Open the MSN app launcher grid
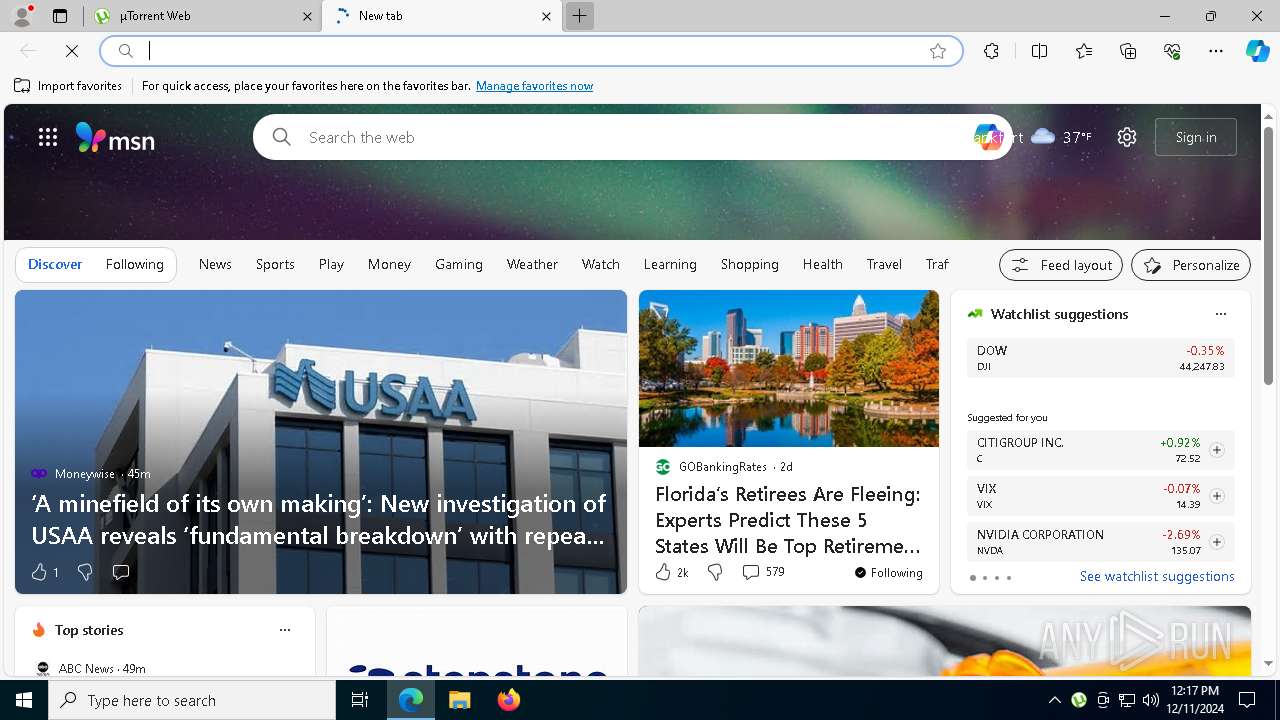Viewport: 1280px width, 720px height. 48,137
